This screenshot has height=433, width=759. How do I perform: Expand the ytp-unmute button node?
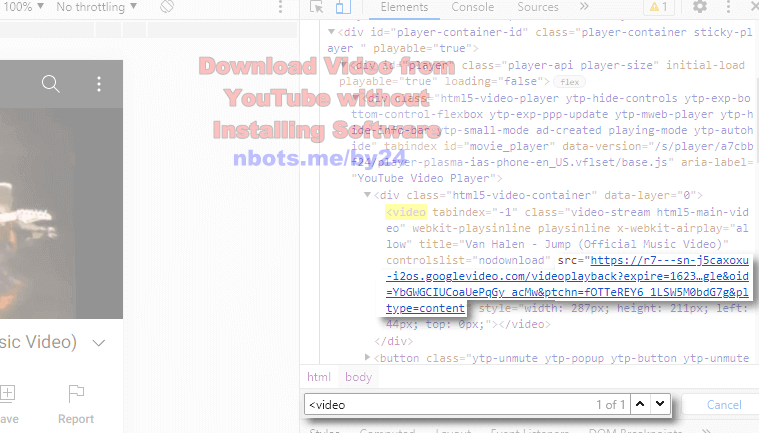367,358
